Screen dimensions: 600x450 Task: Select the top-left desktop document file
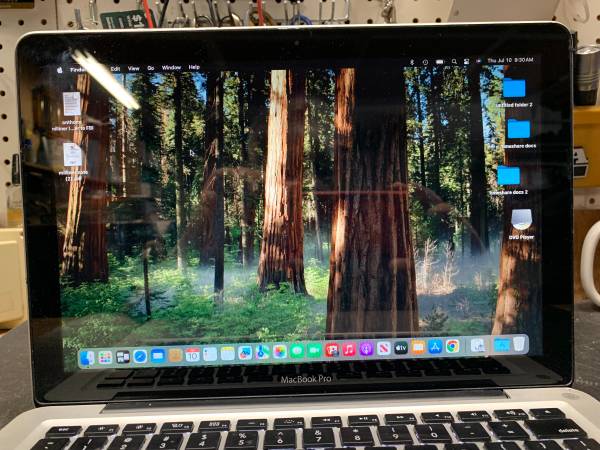[72, 104]
